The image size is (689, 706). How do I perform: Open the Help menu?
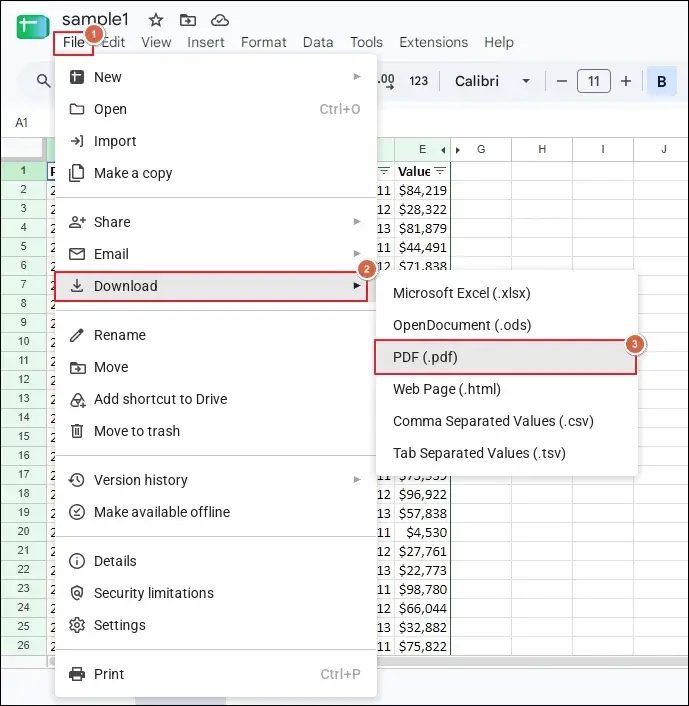[x=499, y=42]
